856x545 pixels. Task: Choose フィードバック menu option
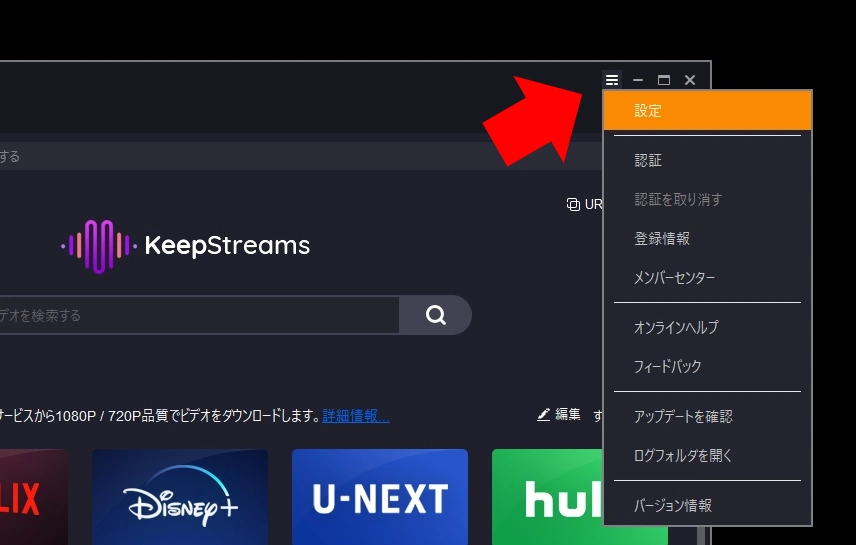coord(667,366)
